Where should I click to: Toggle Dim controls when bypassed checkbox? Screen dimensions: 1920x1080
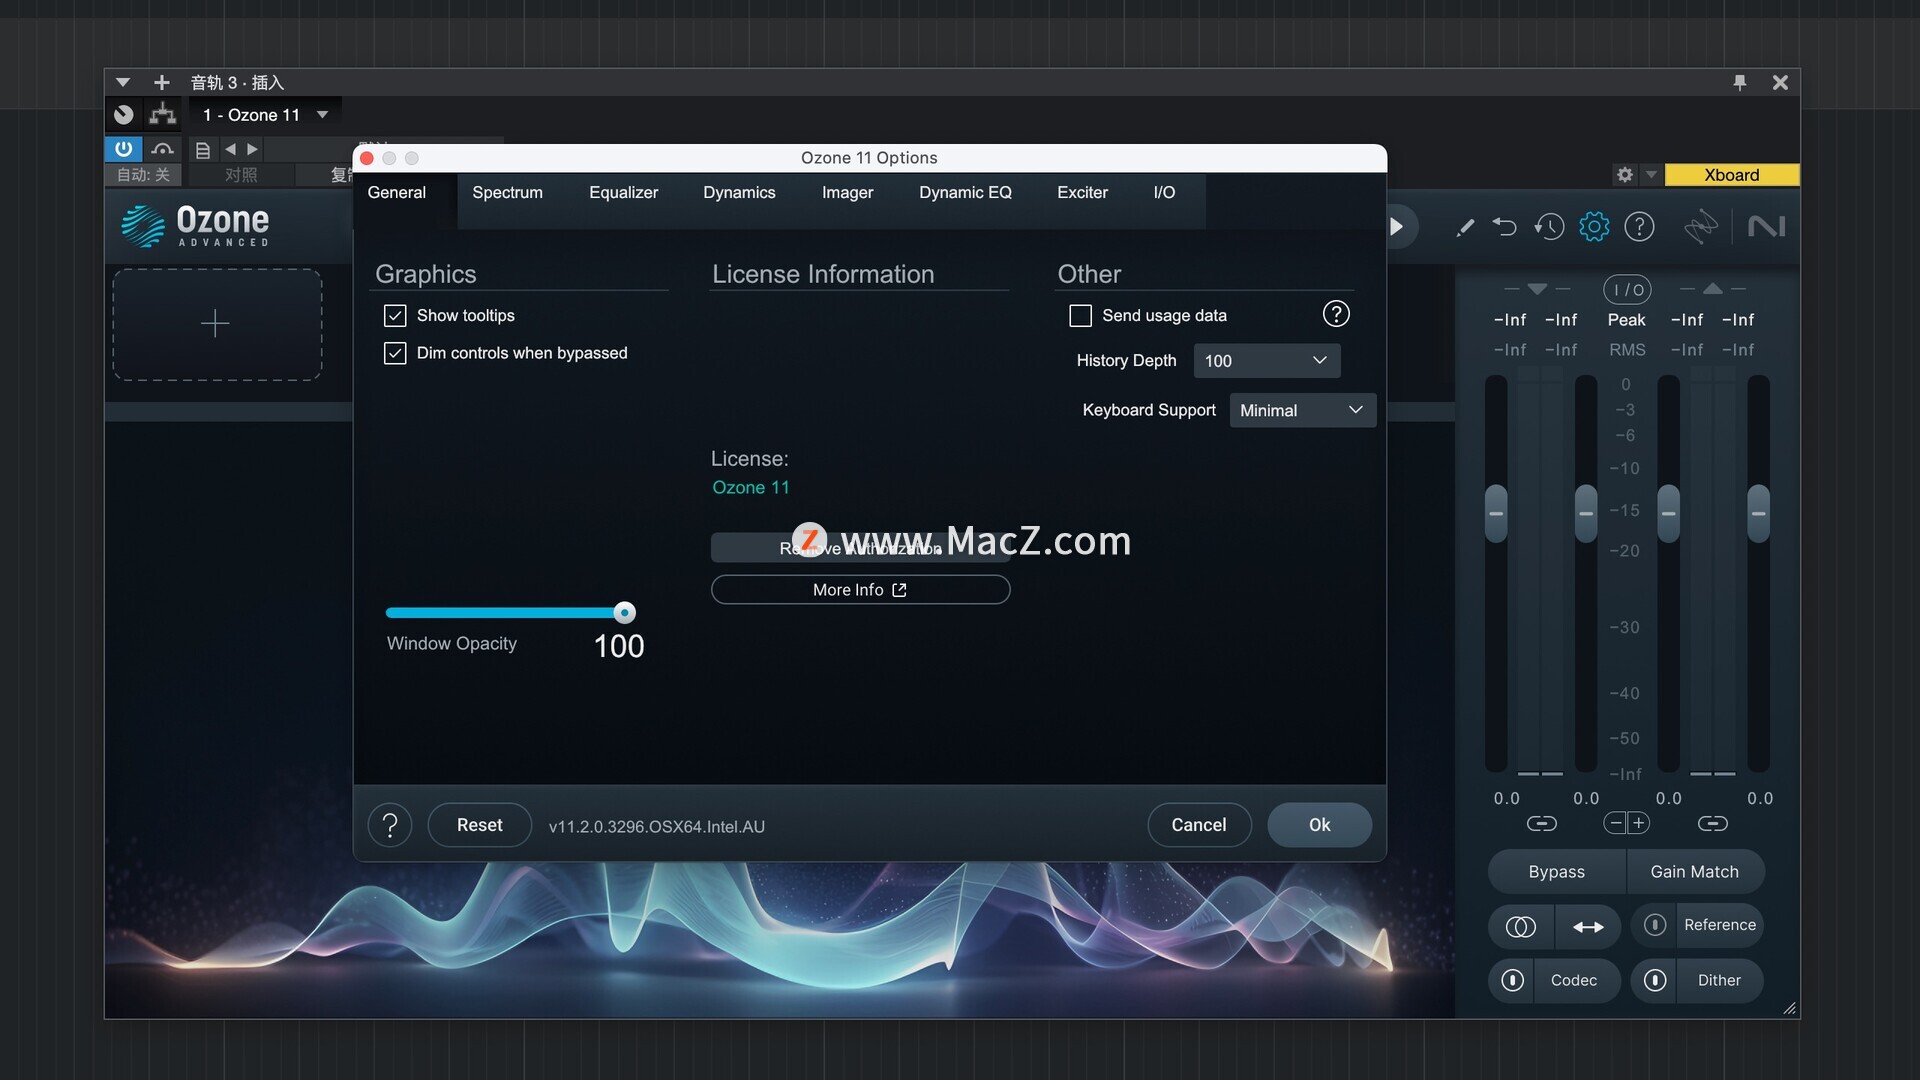[x=395, y=353]
